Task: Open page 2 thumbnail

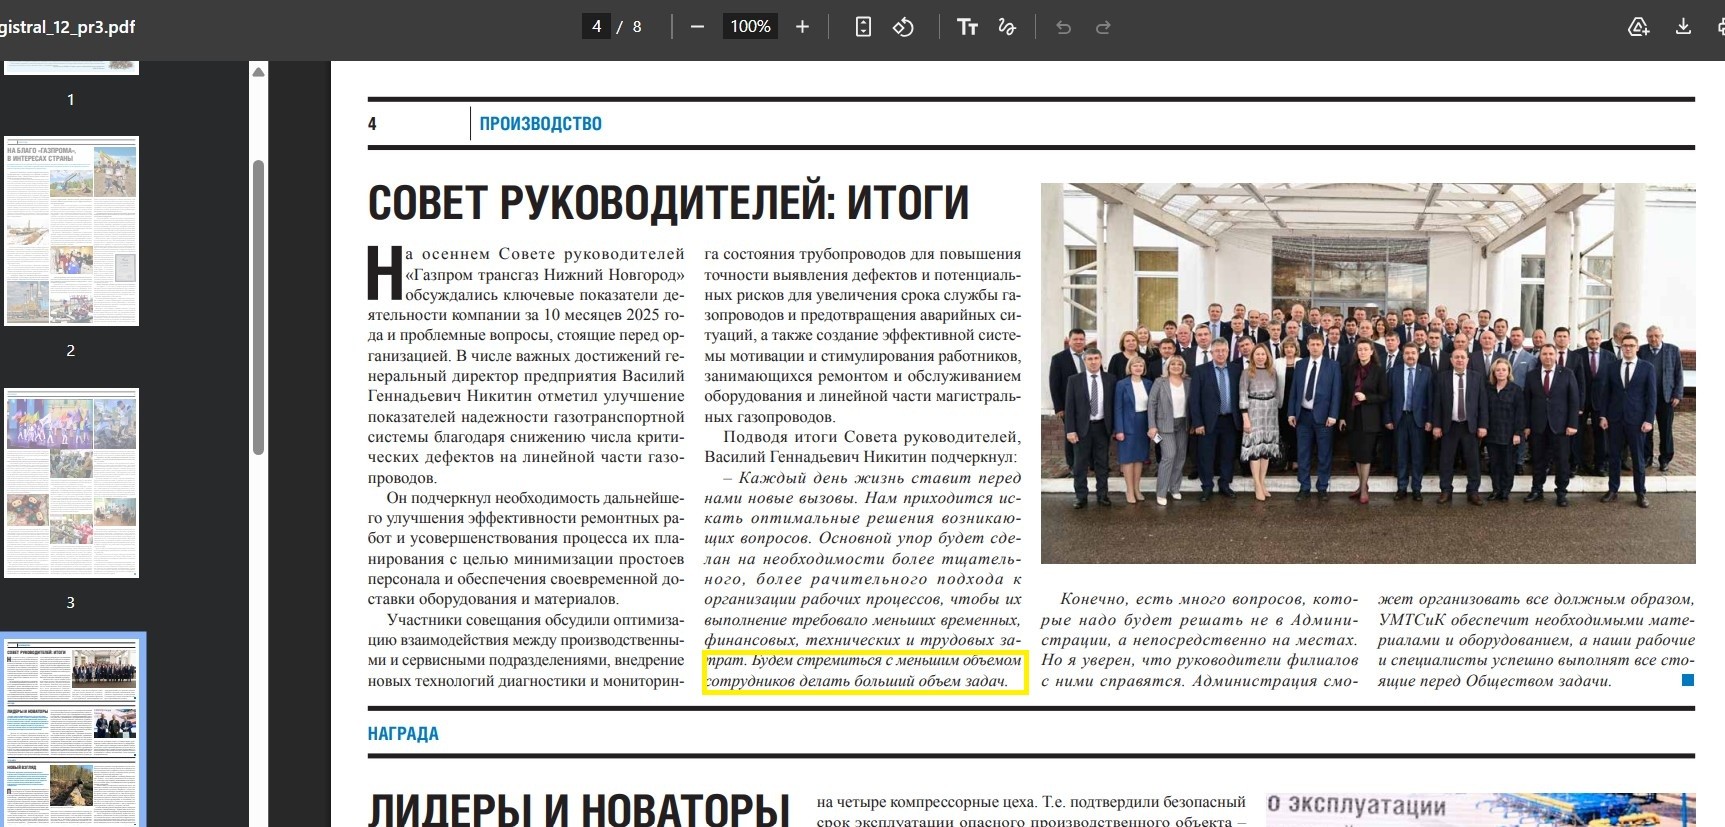Action: tap(71, 231)
